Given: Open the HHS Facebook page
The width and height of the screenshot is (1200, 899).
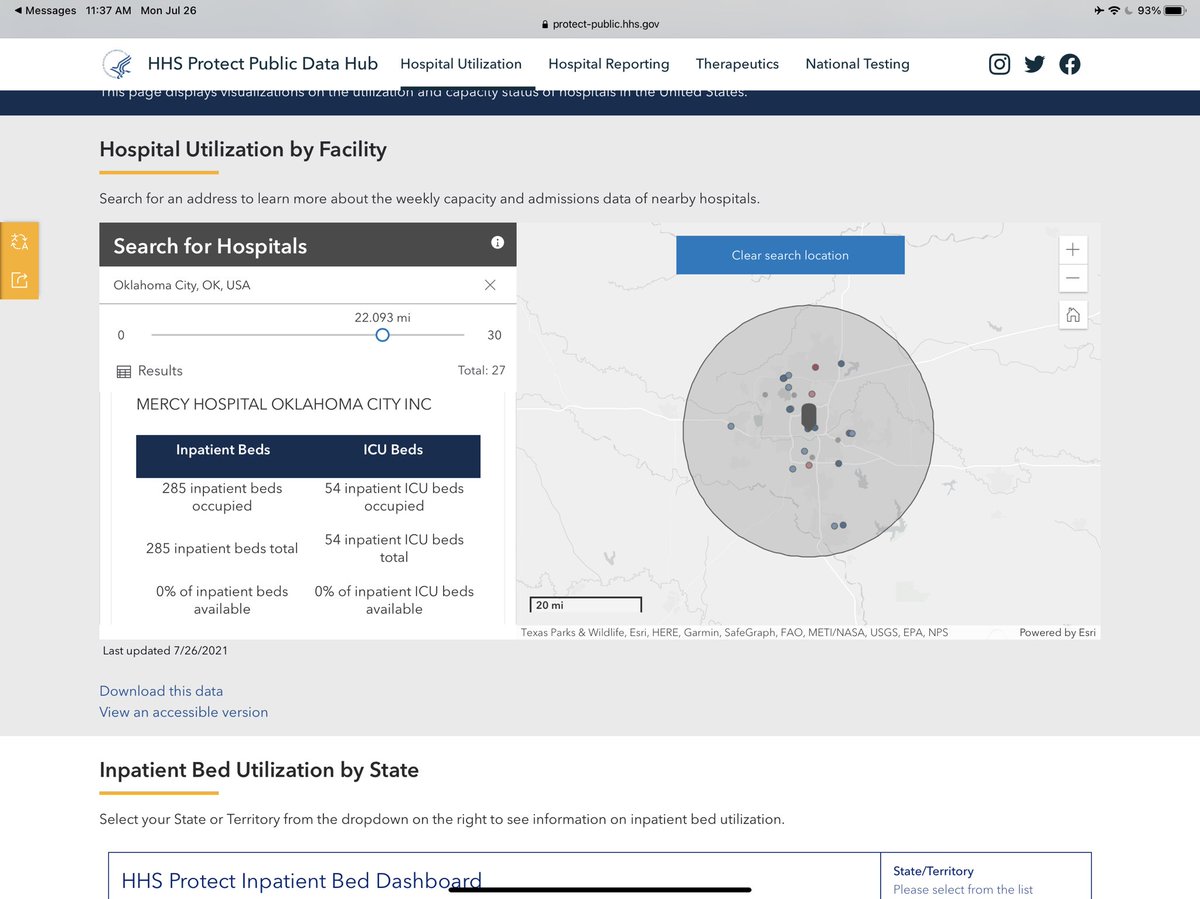Looking at the screenshot, I should tap(1070, 64).
